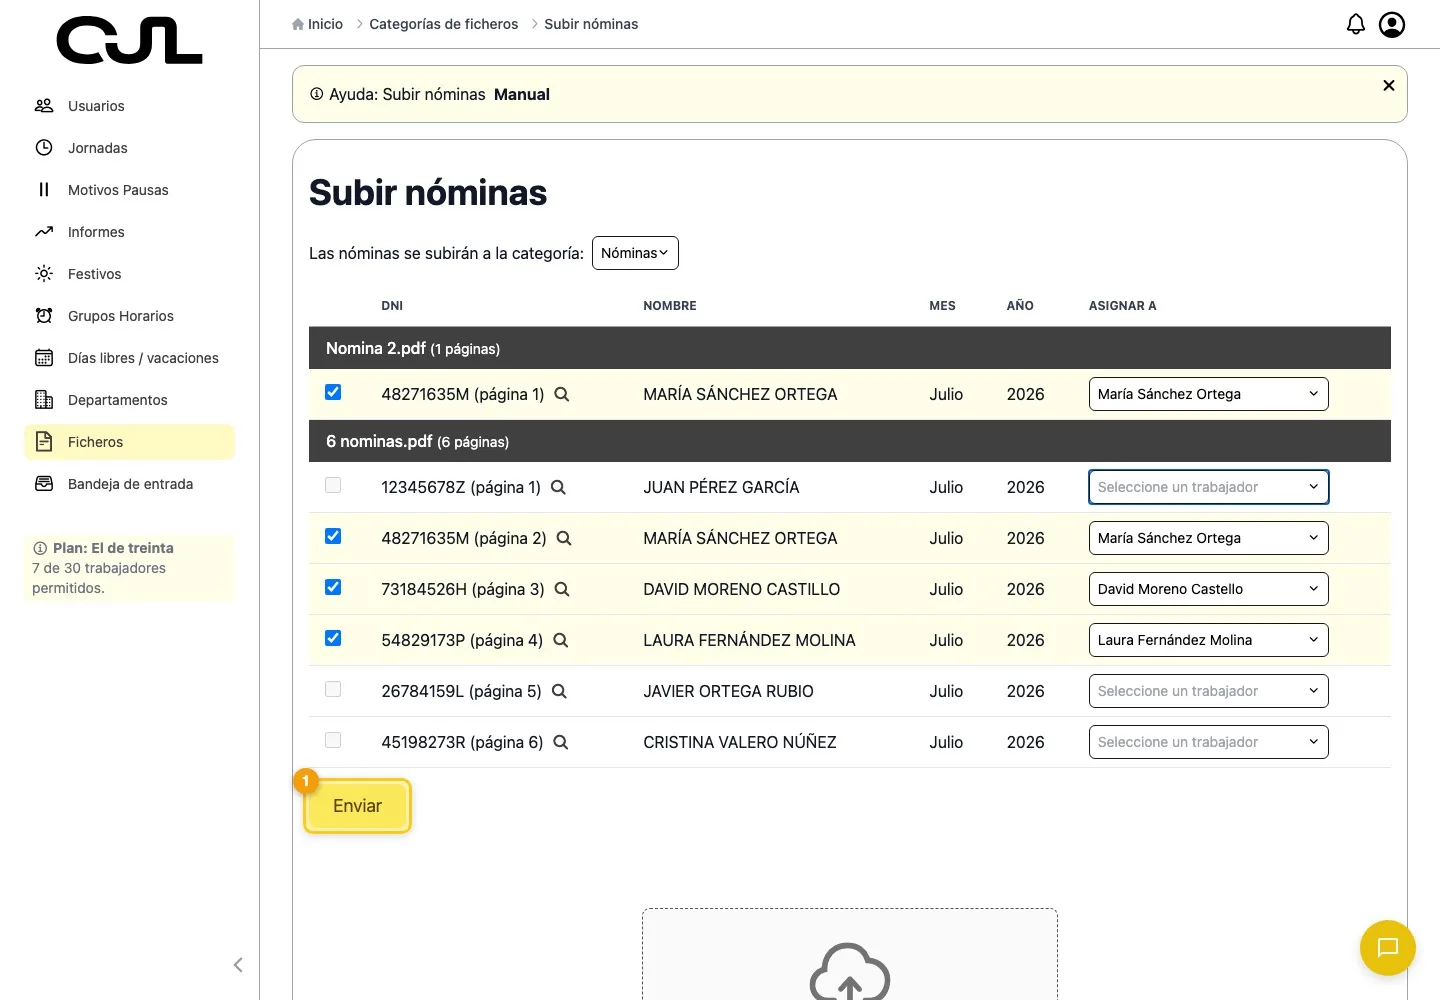Click magnifier beside 73184526H página 3
The width and height of the screenshot is (1440, 1000).
[562, 589]
